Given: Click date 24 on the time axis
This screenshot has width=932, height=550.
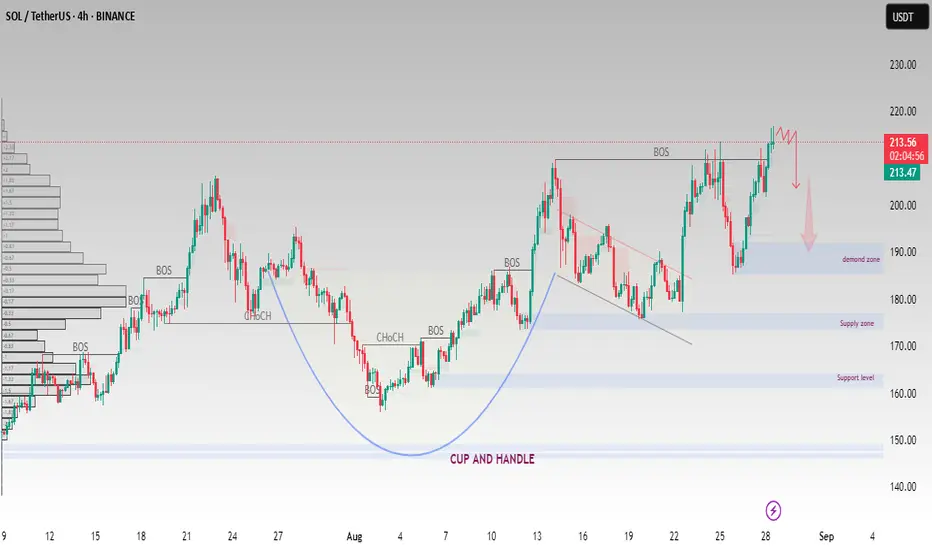Looking at the screenshot, I should (x=232, y=536).
